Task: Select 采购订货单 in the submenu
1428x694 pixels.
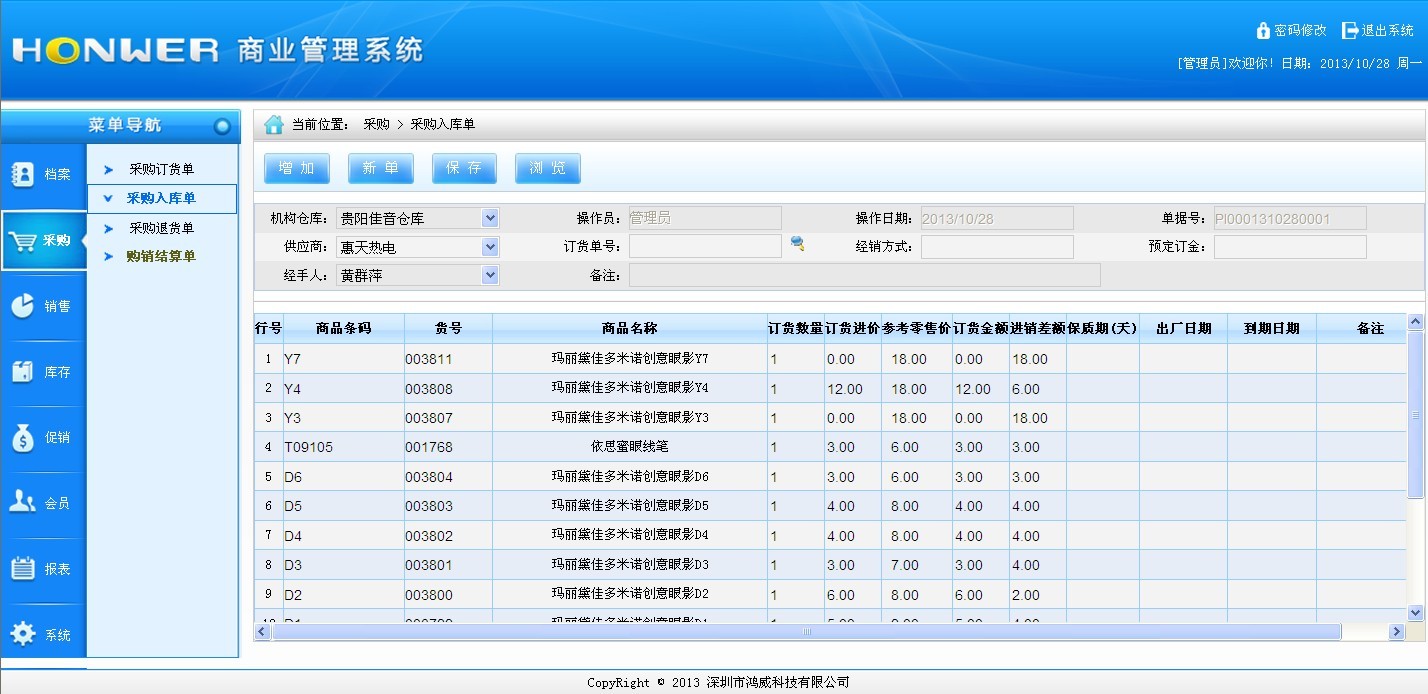Action: pyautogui.click(x=161, y=170)
